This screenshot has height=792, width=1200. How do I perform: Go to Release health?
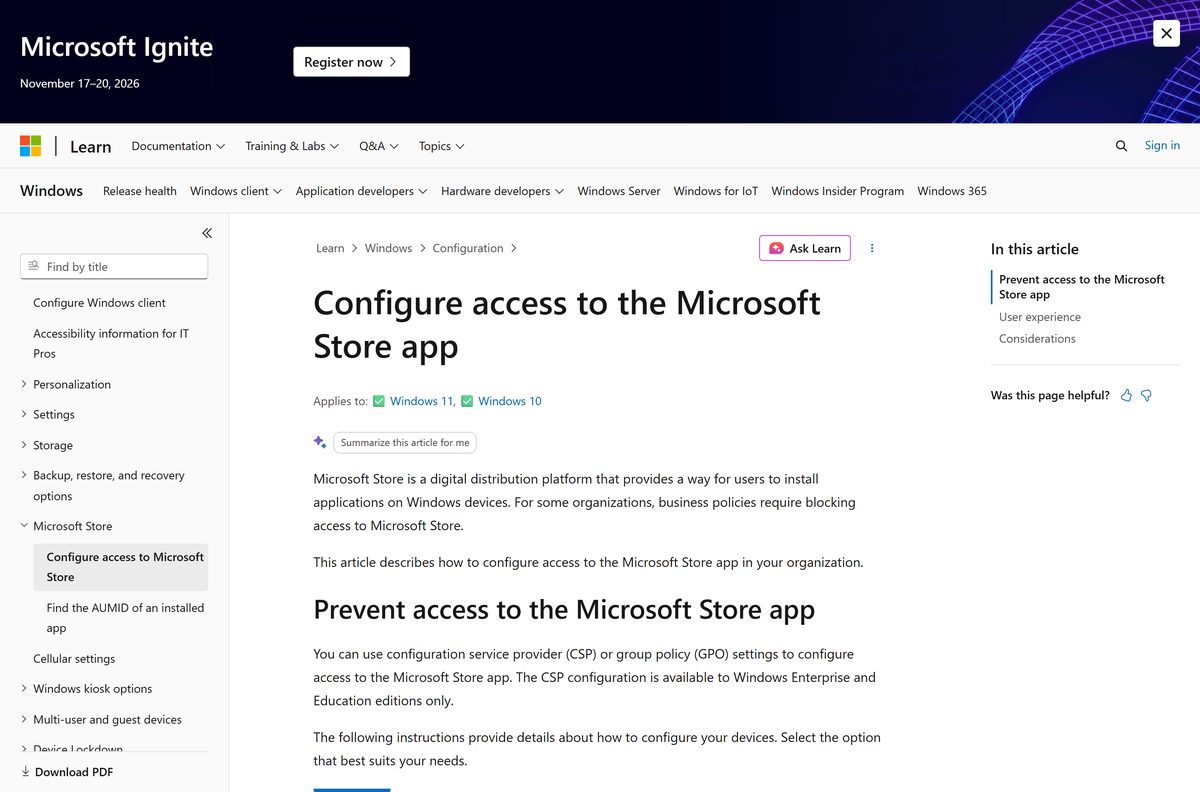coord(140,191)
